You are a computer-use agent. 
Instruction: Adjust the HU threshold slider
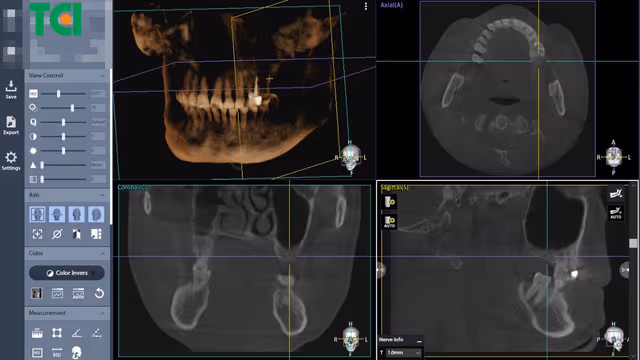(58, 94)
